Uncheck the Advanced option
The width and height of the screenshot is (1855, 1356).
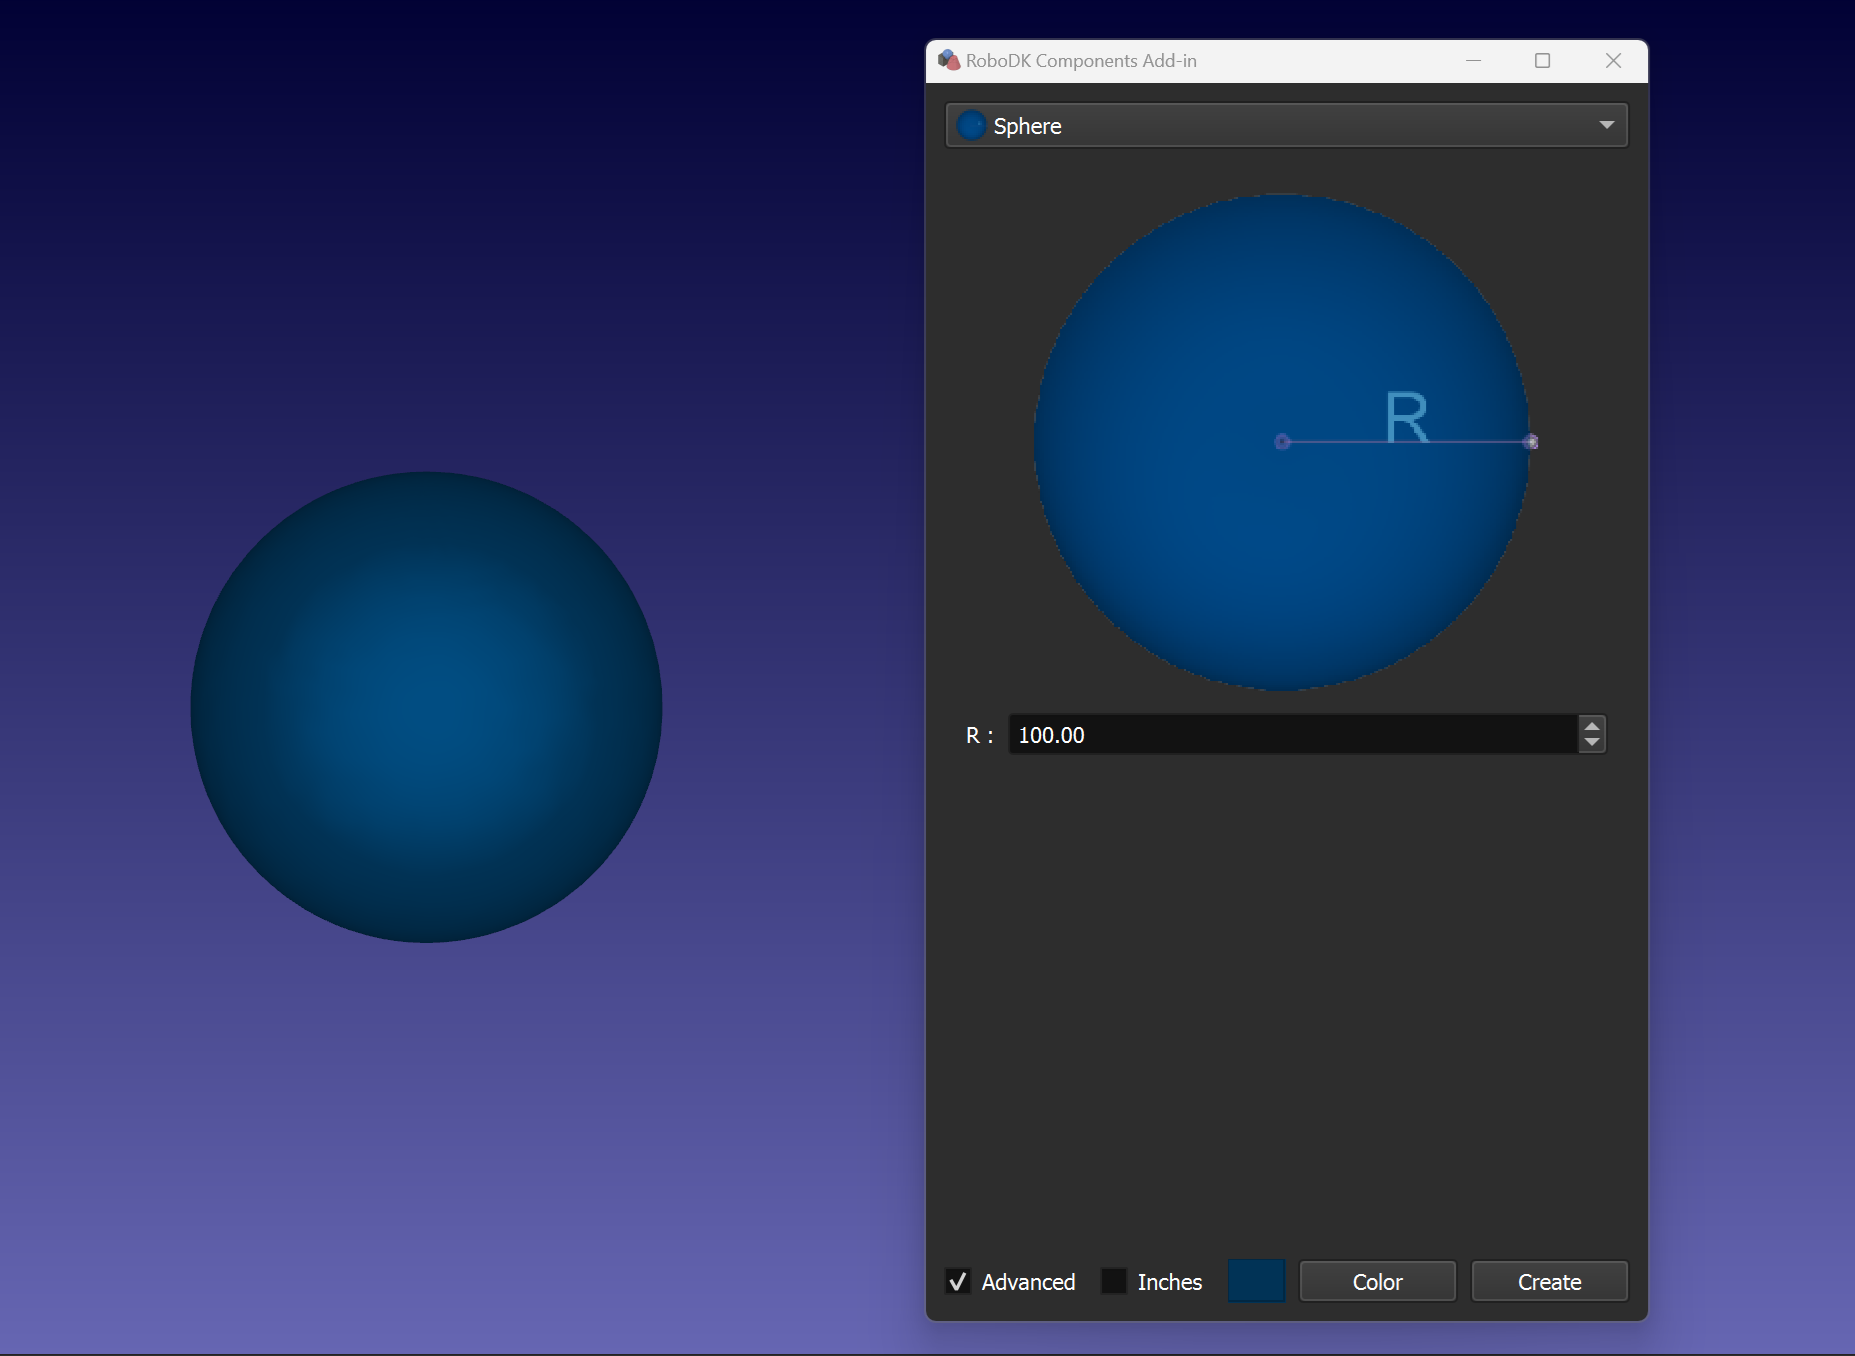(x=958, y=1281)
